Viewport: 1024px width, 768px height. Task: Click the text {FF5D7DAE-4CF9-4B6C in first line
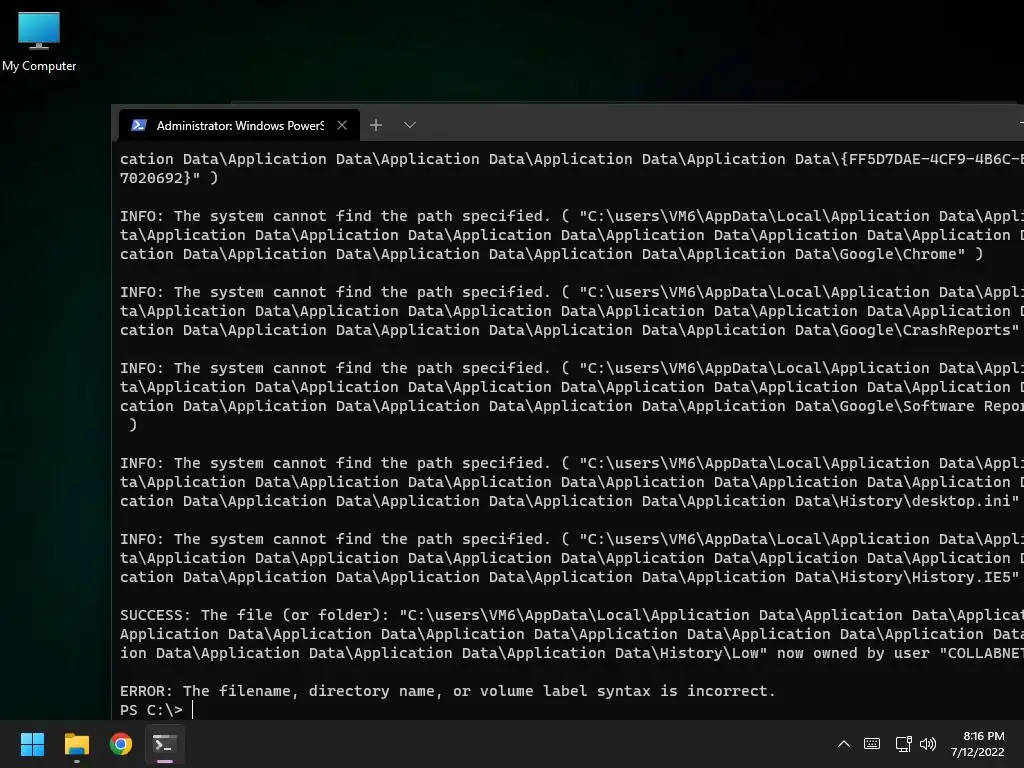[x=931, y=159]
